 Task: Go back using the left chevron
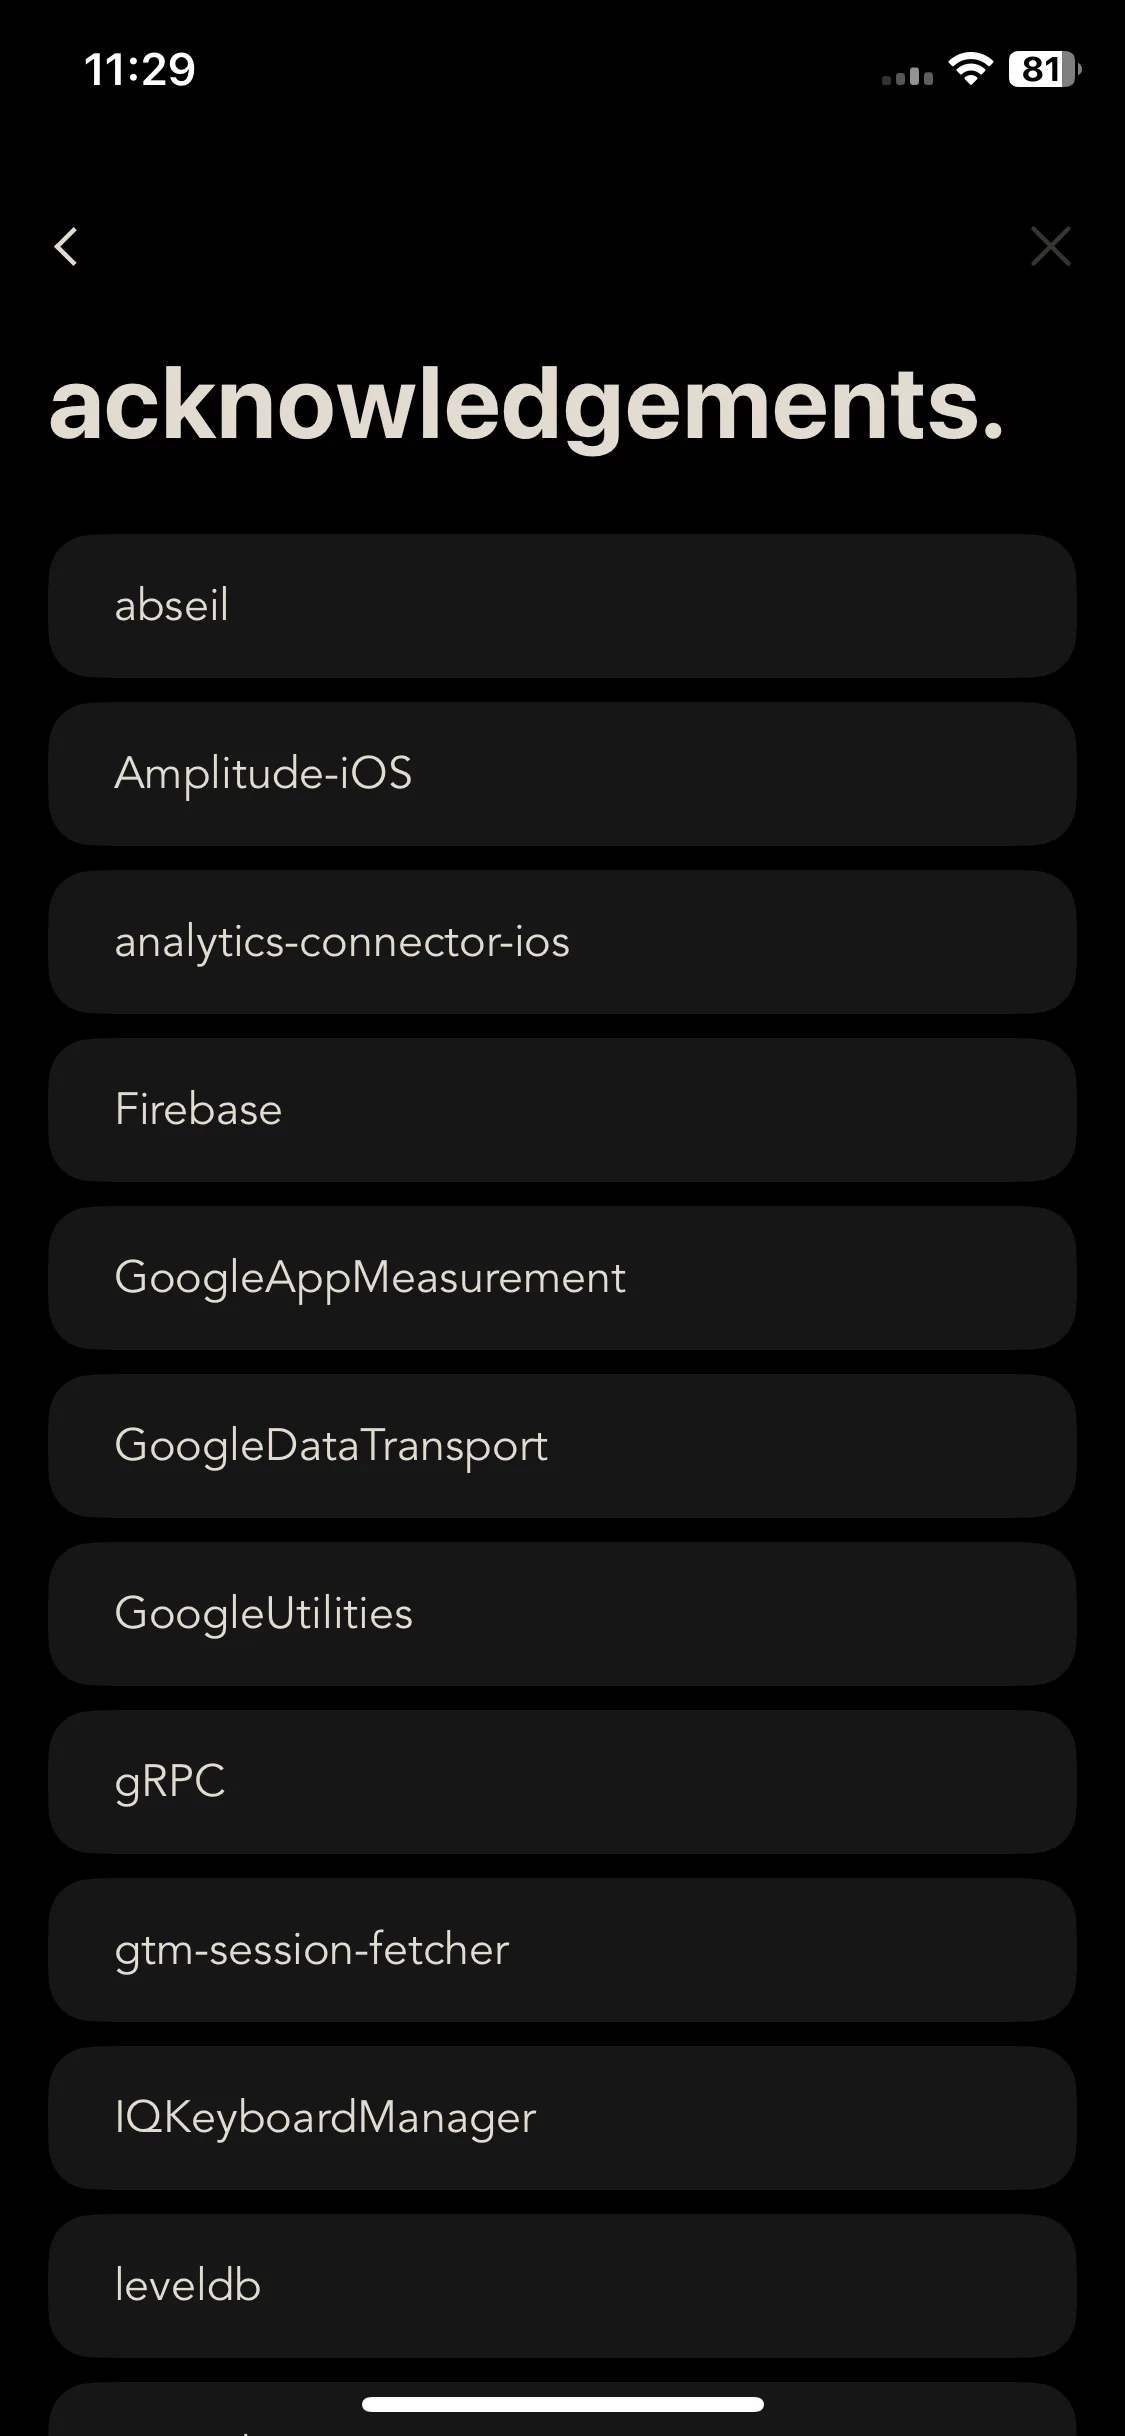pyautogui.click(x=66, y=246)
